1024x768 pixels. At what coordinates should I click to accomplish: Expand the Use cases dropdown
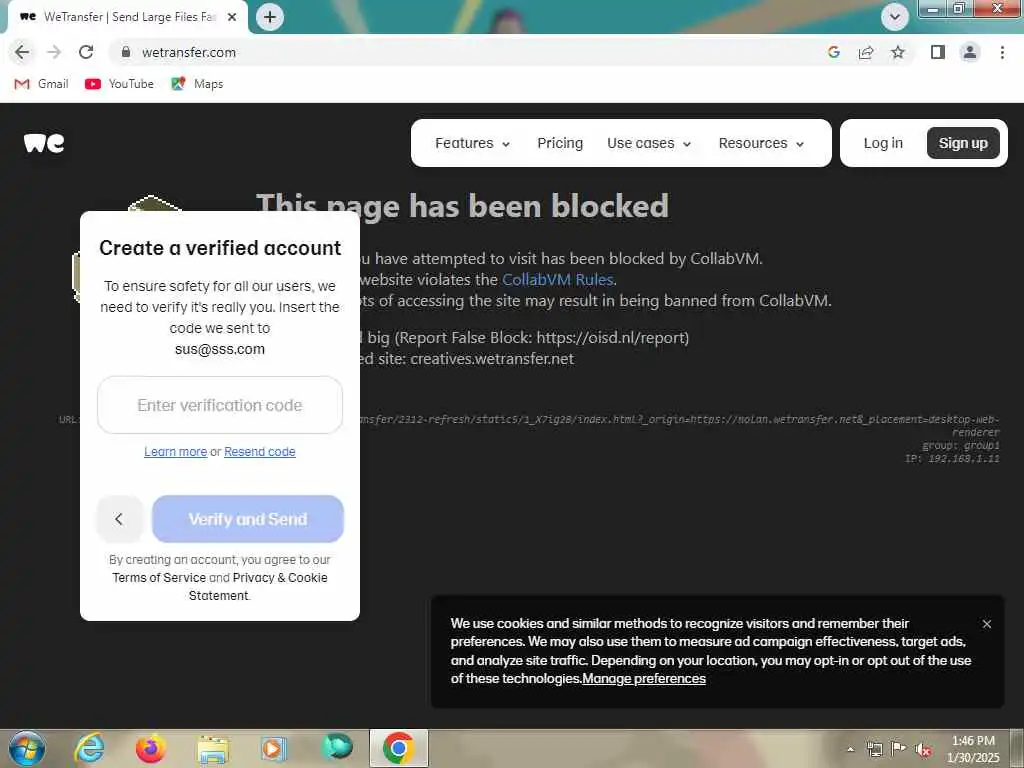[x=649, y=143]
